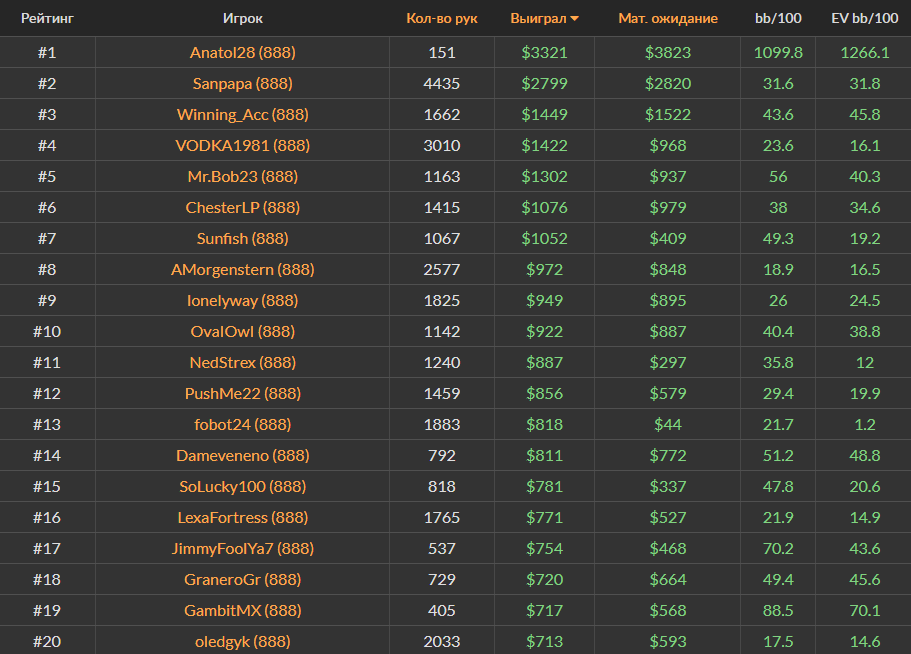Open fobot24 (888) player profile

pos(243,425)
